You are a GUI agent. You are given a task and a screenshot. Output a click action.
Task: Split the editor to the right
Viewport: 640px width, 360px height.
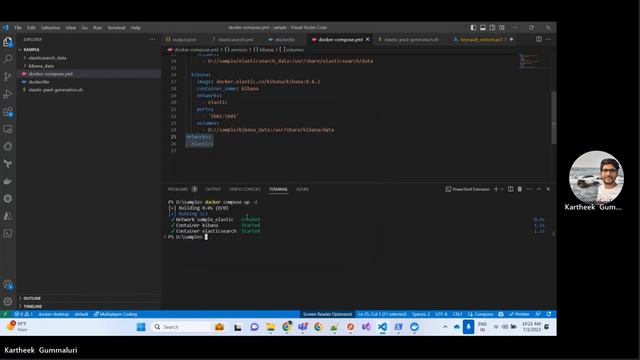[539, 39]
